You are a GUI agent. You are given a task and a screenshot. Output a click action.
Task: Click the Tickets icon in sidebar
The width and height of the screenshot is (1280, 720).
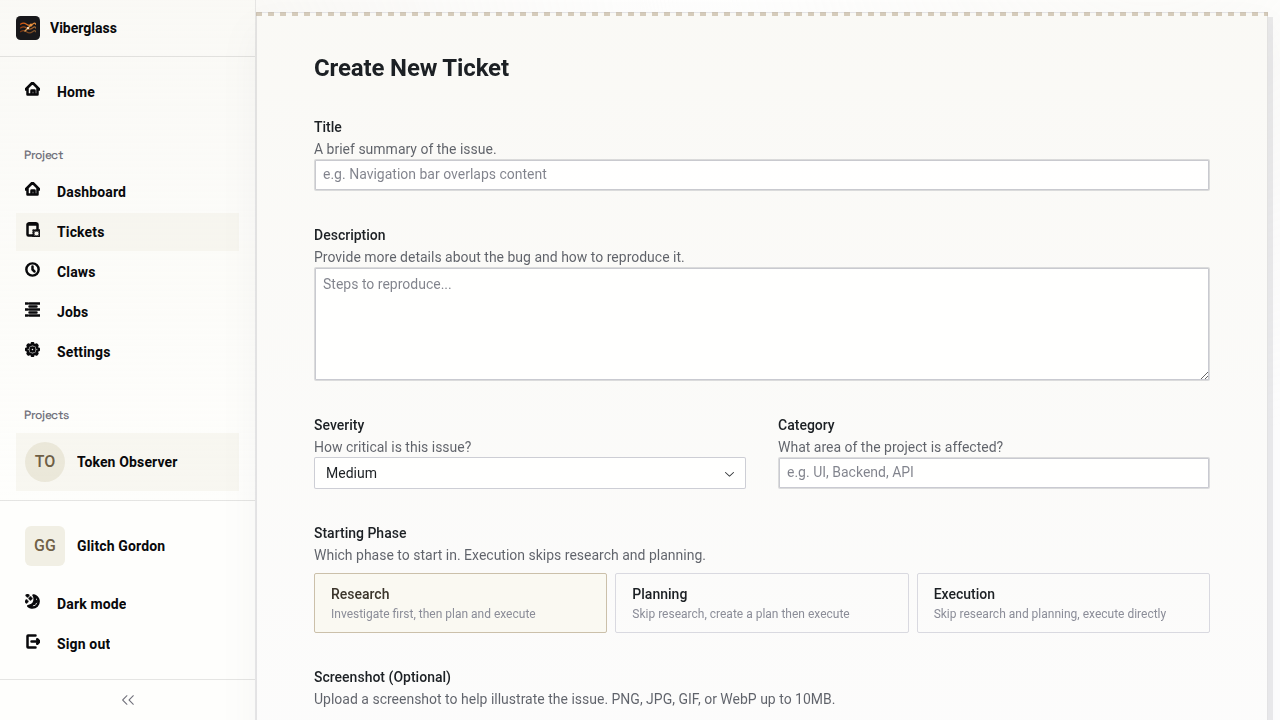coord(33,230)
